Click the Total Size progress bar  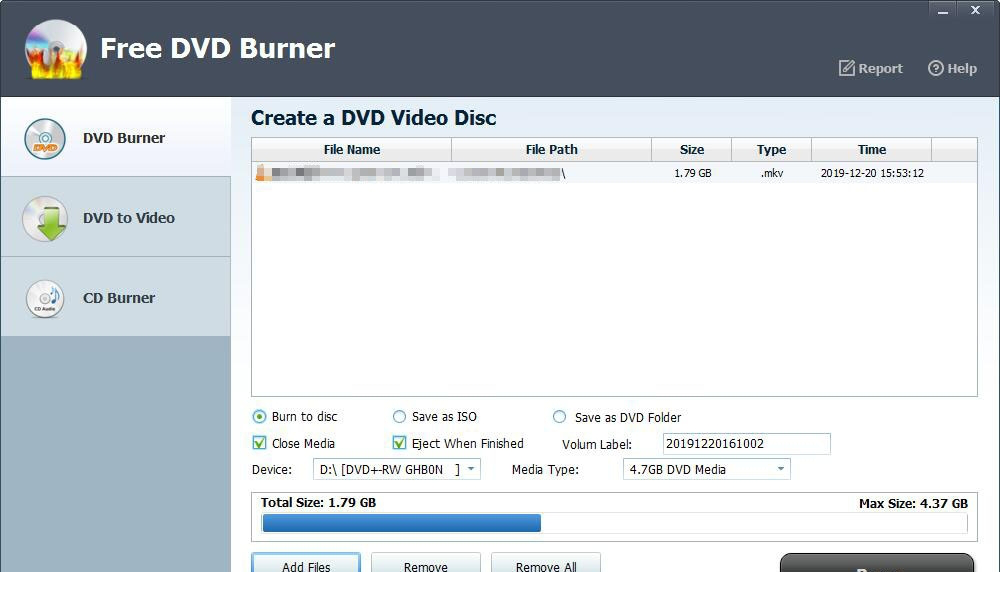[x=611, y=522]
